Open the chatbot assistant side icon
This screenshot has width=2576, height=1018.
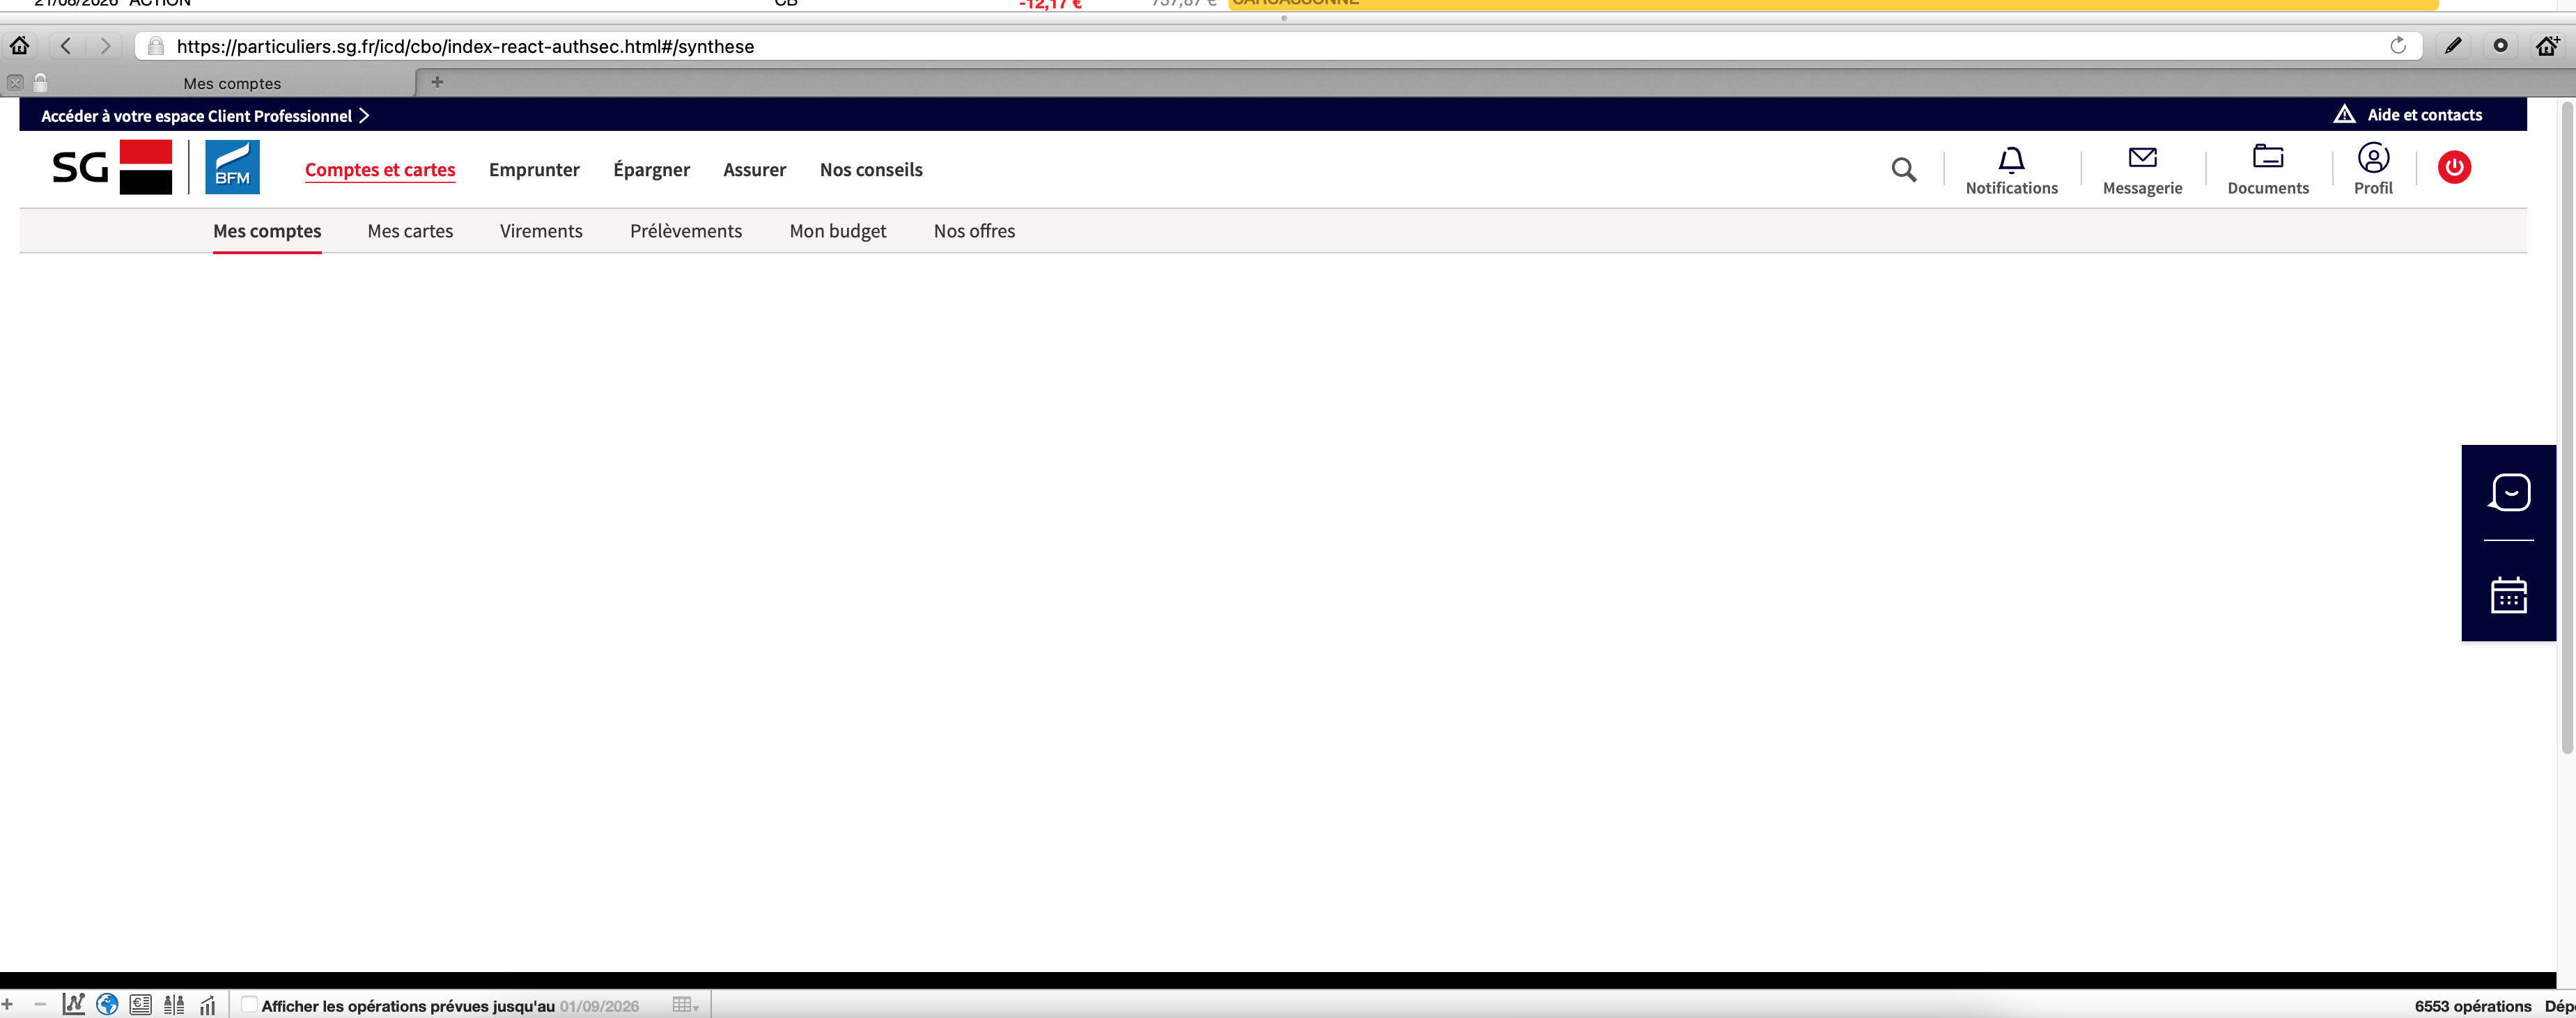pos(2509,493)
